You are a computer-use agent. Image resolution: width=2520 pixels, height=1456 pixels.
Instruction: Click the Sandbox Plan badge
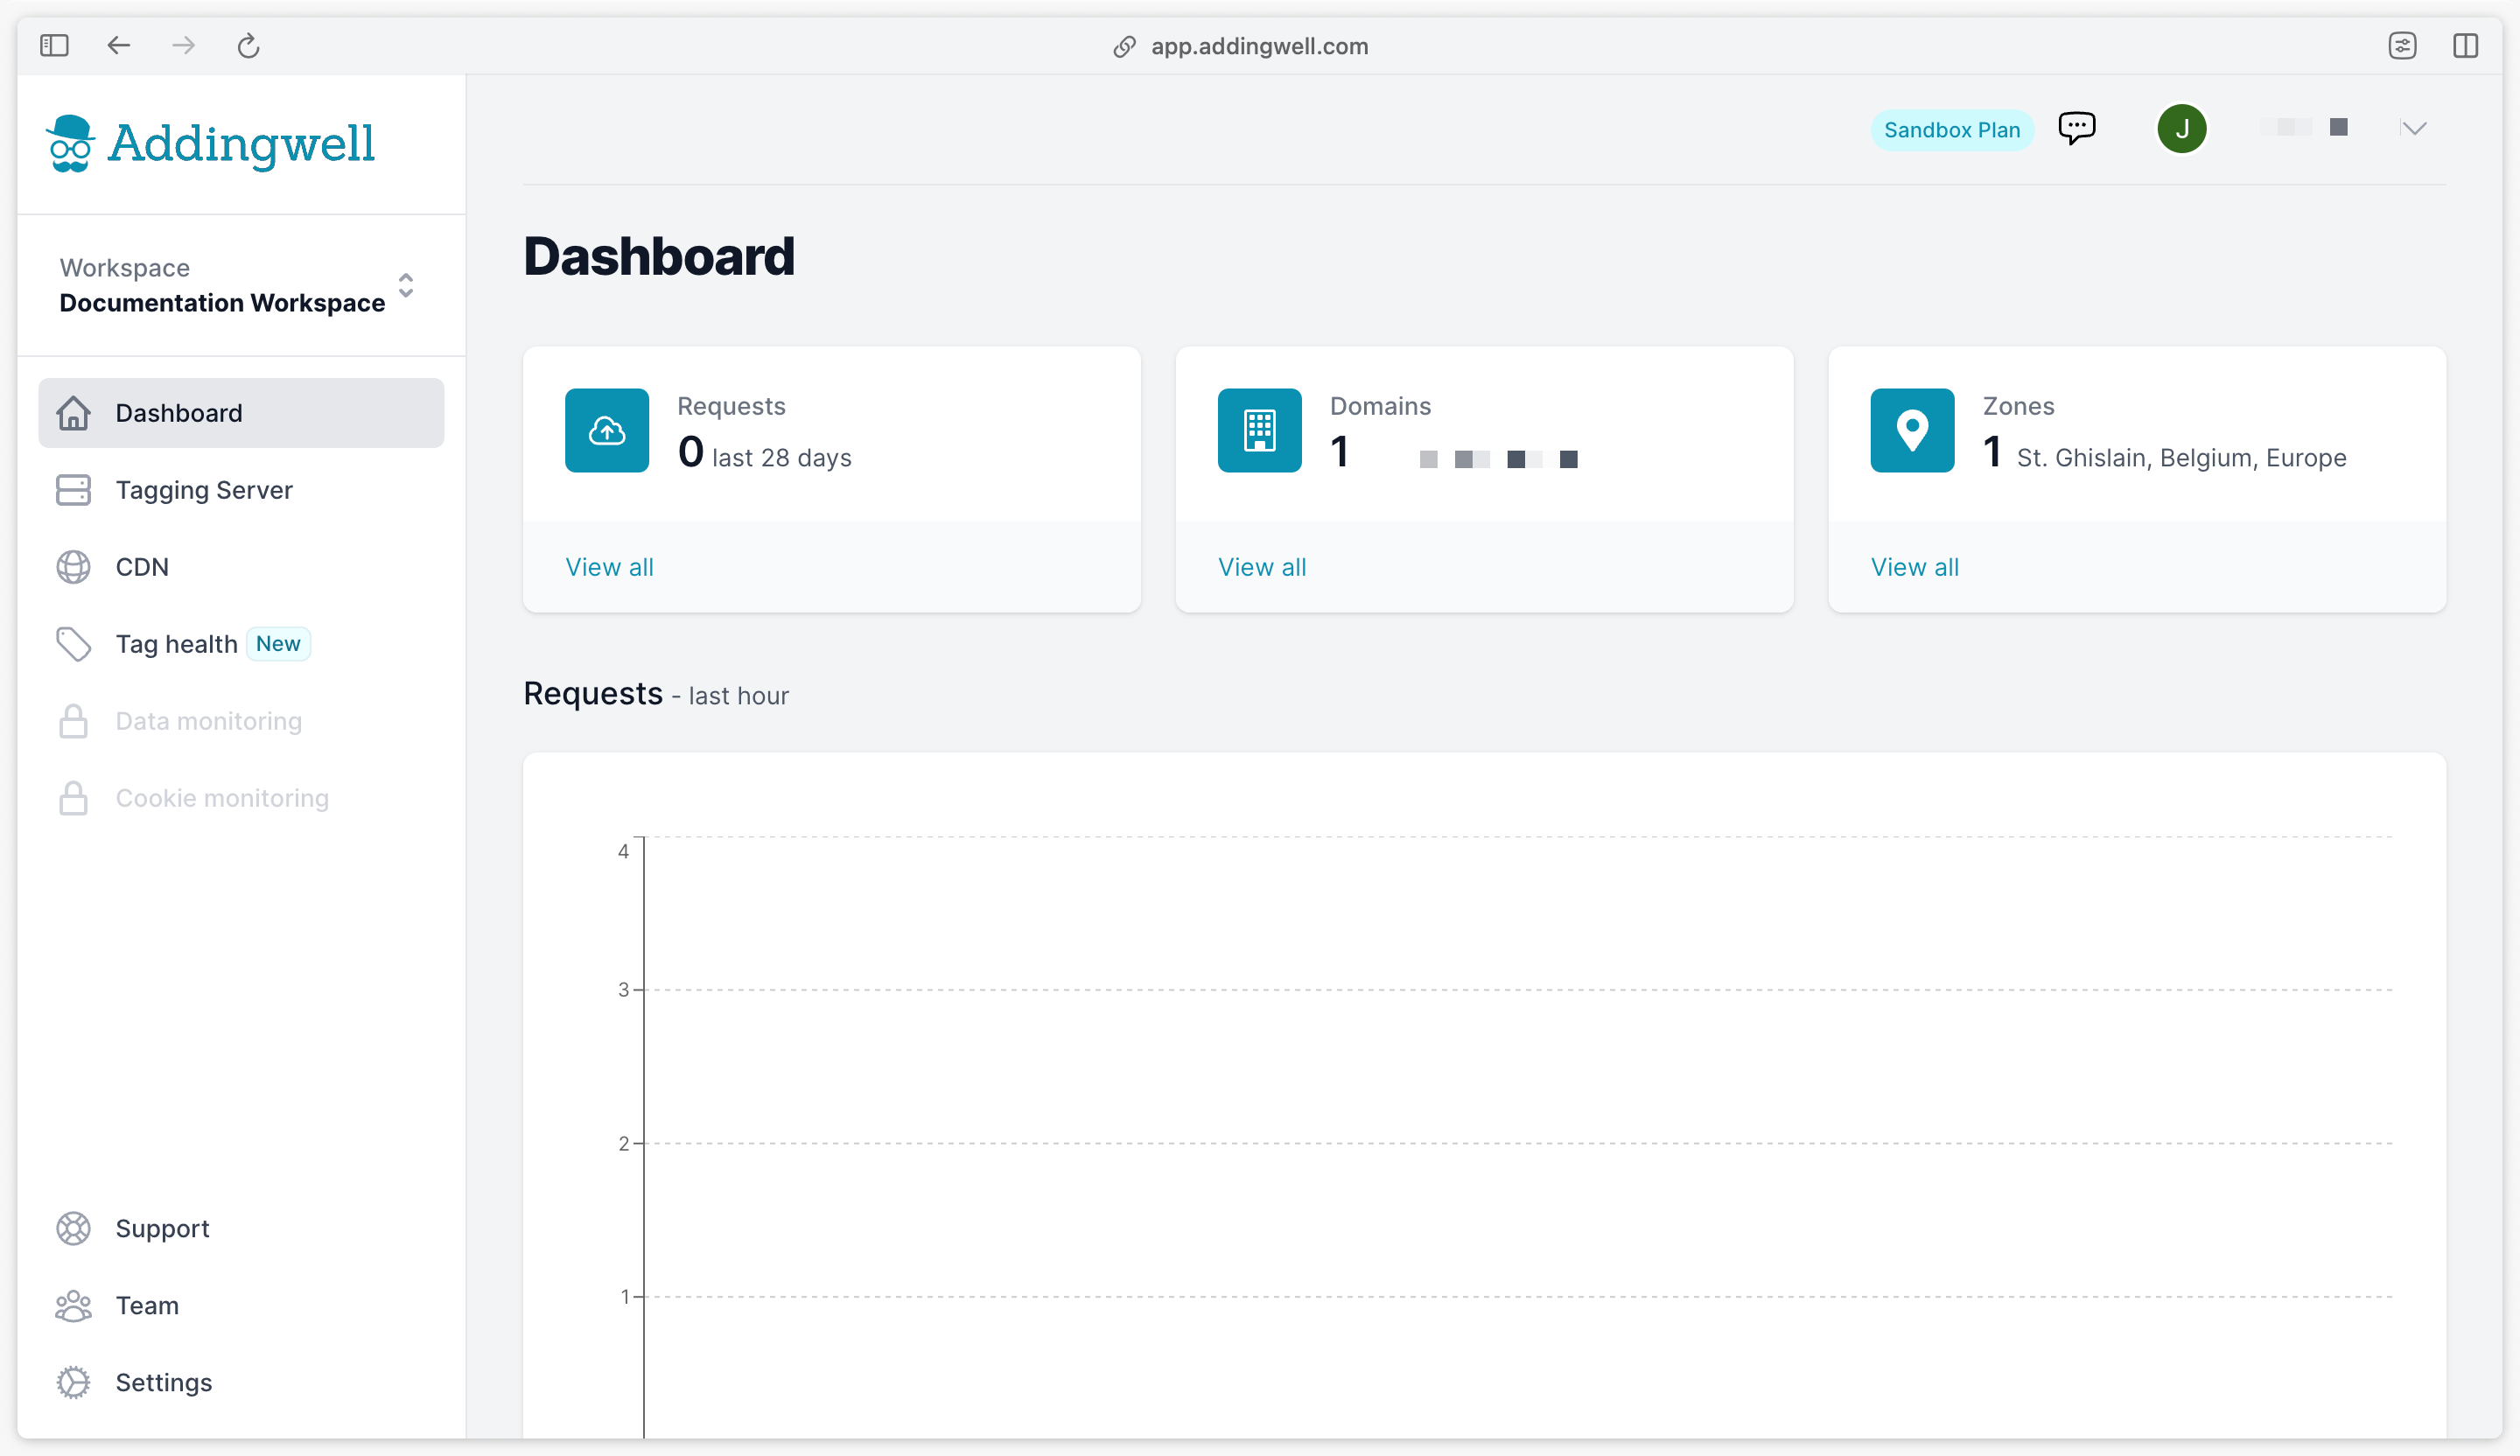(x=1951, y=130)
